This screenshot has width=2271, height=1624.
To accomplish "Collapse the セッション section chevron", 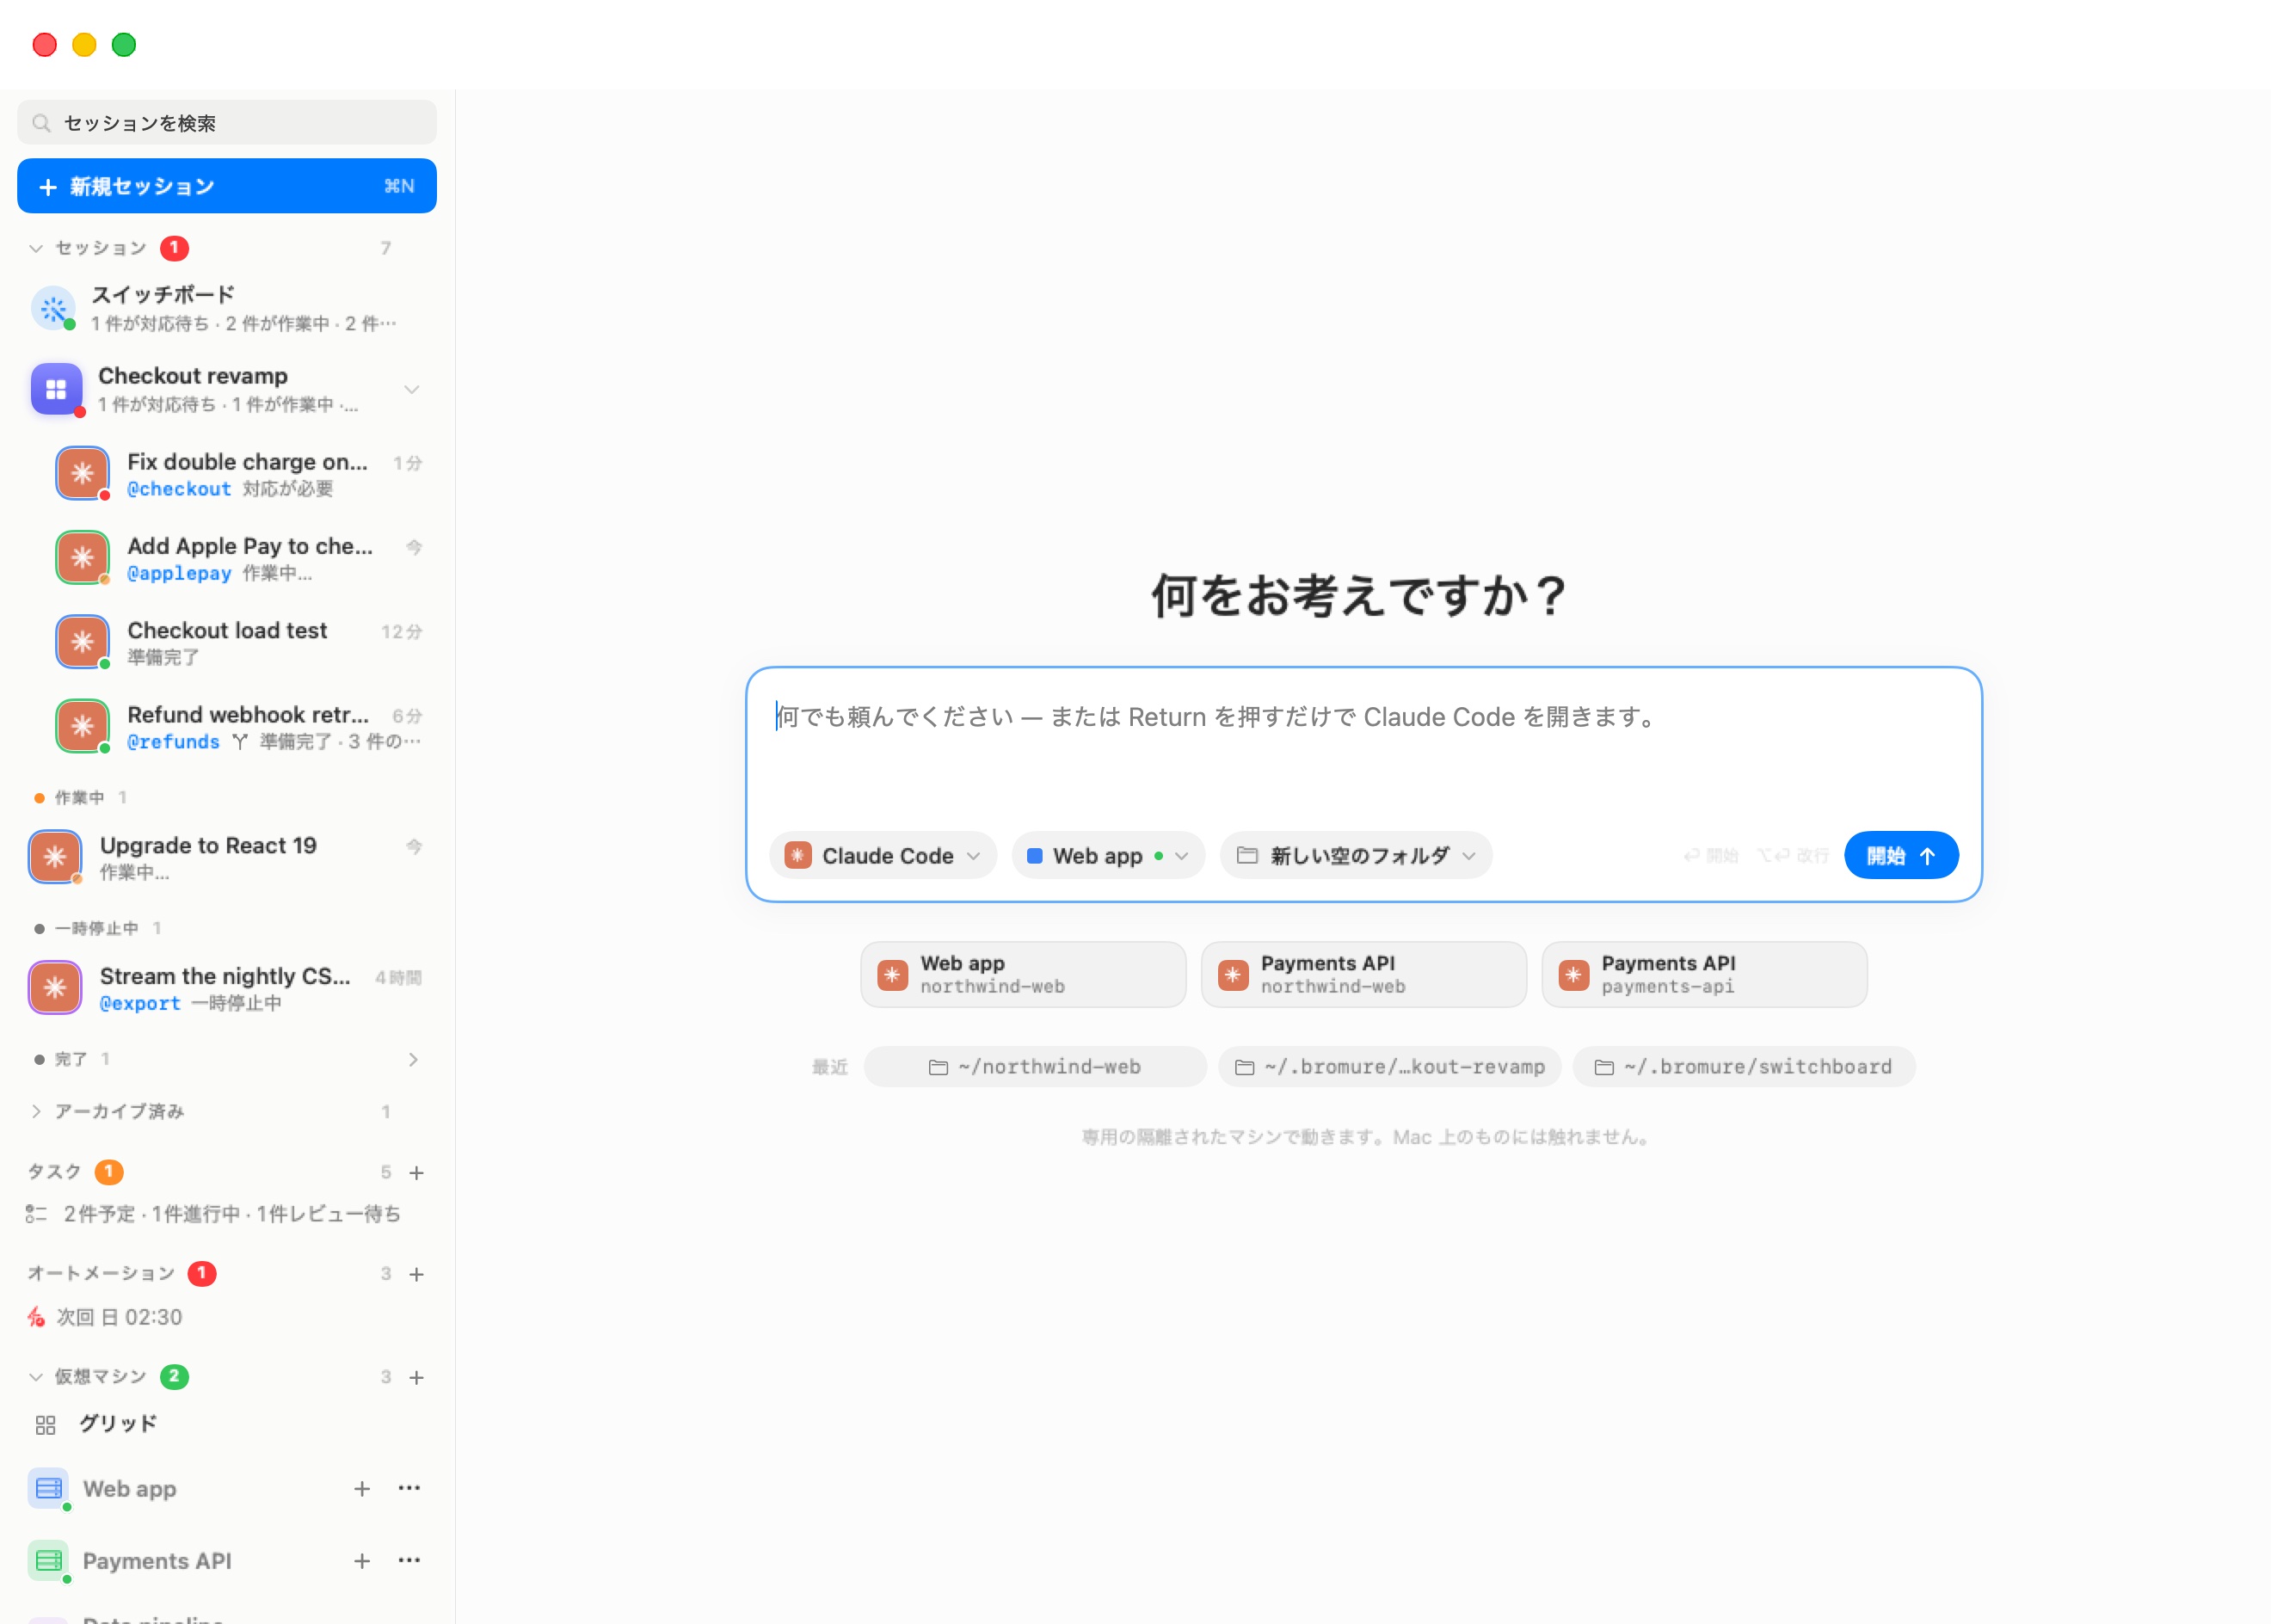I will point(36,248).
